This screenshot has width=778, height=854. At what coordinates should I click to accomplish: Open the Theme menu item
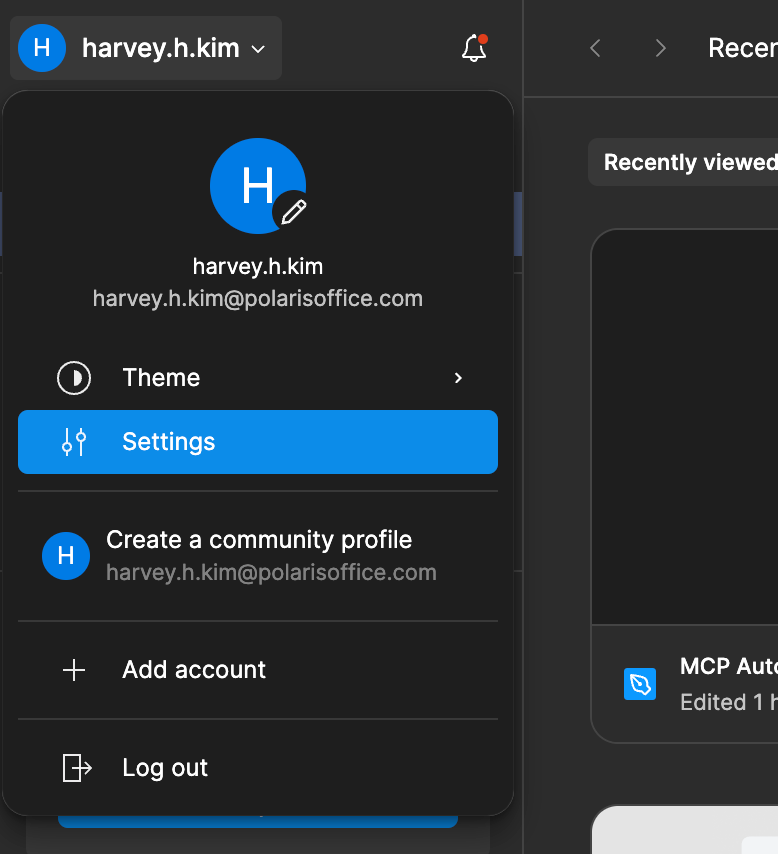coord(258,378)
